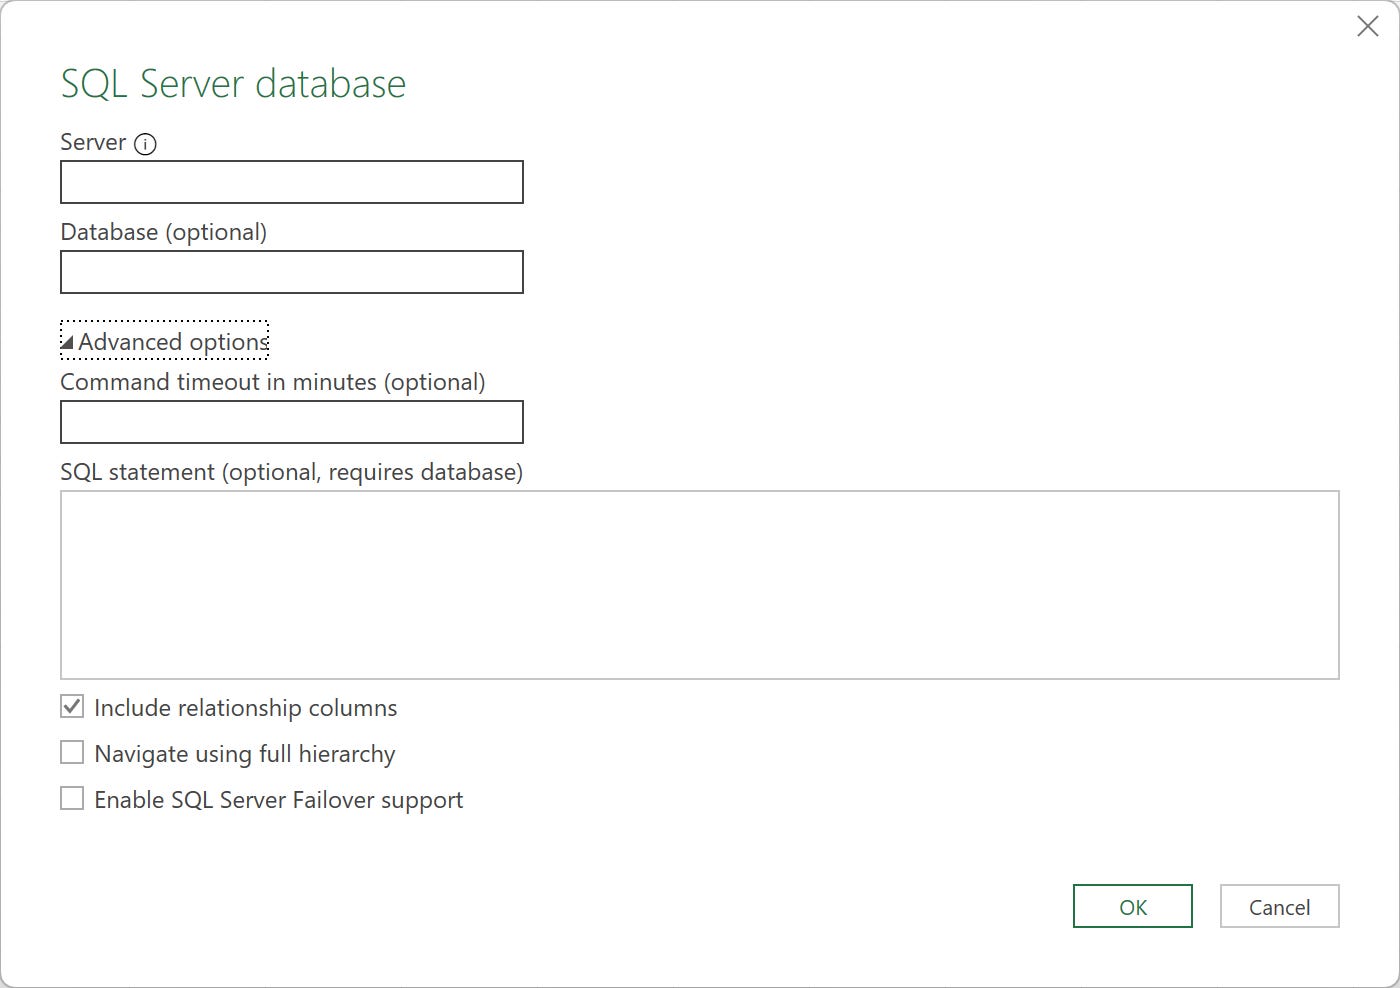Click the Server info icon
This screenshot has width=1400, height=988.
coord(145,144)
